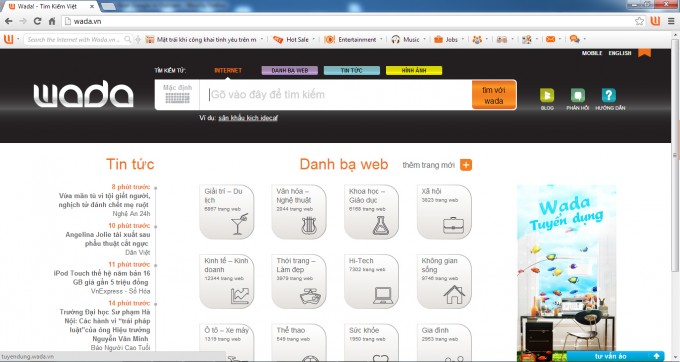This screenshot has height=362, width=680.
Task: Expand the Wada toolbar logo dropdown arrow
Action: click(18, 39)
